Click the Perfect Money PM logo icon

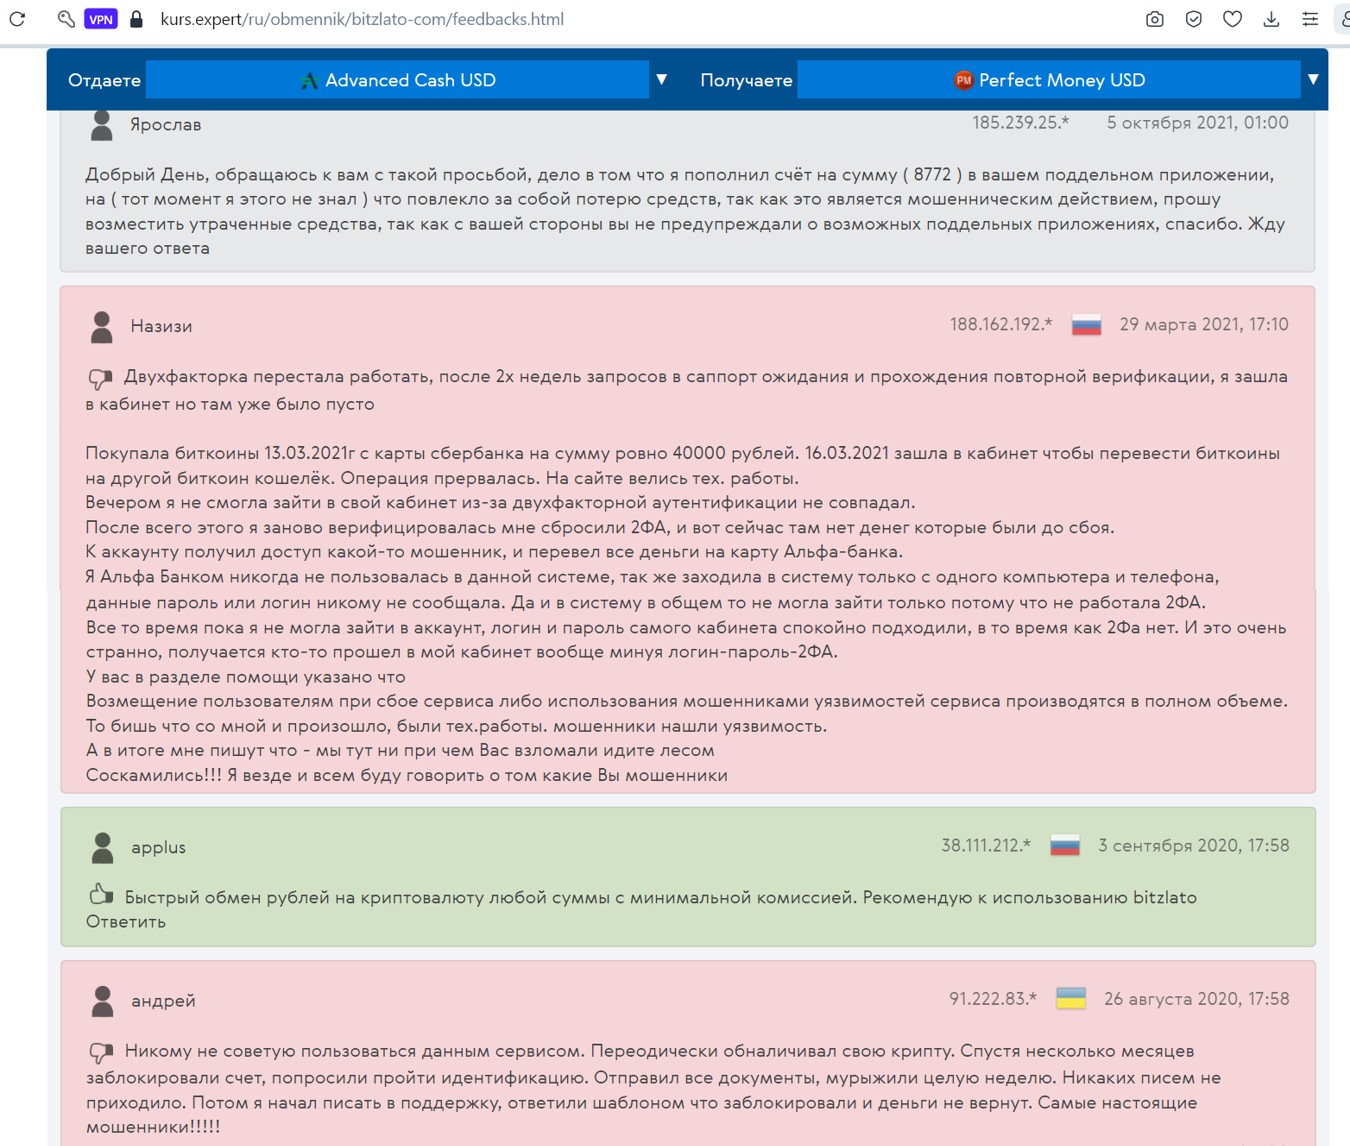[x=963, y=80]
